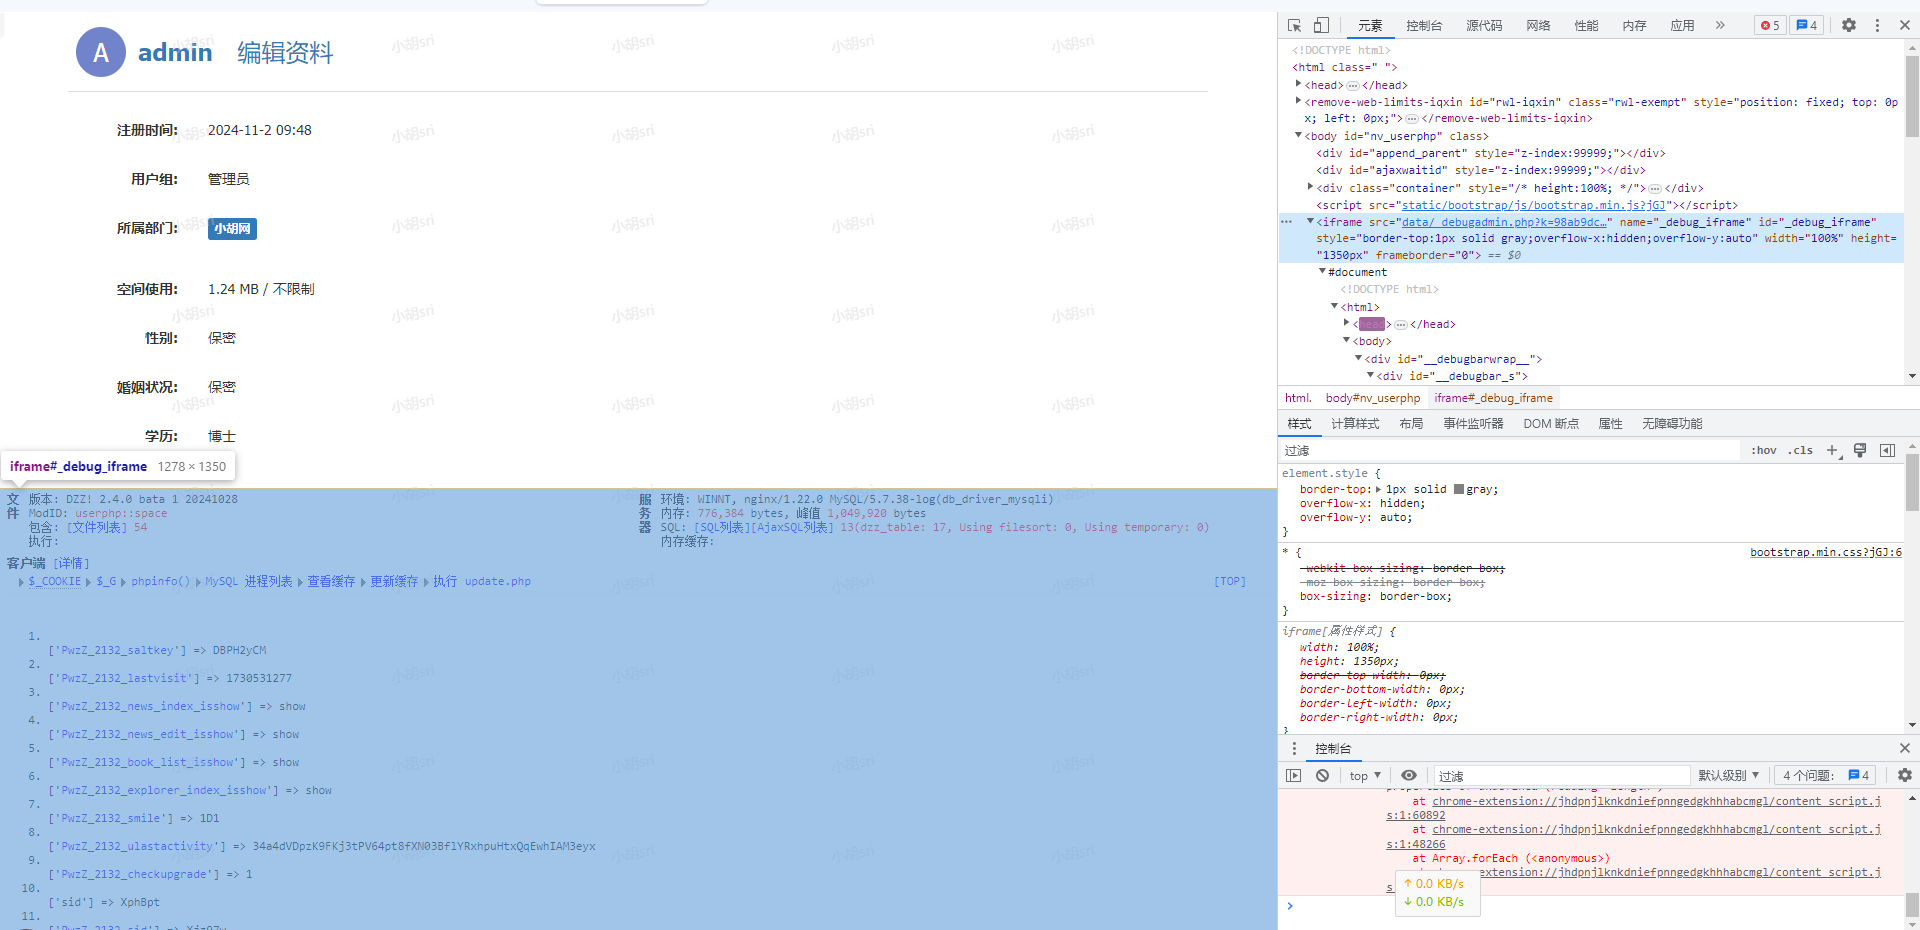1920x930 pixels.
Task: Toggle the :hov element state button
Action: (x=1764, y=450)
